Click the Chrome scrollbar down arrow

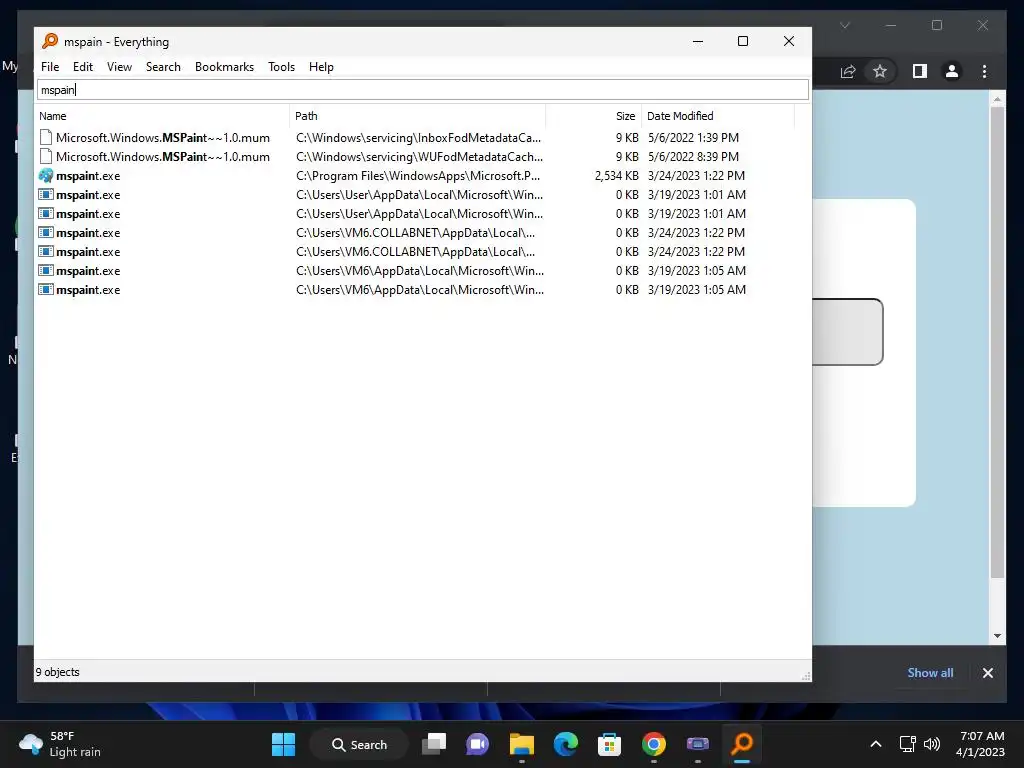coord(997,635)
